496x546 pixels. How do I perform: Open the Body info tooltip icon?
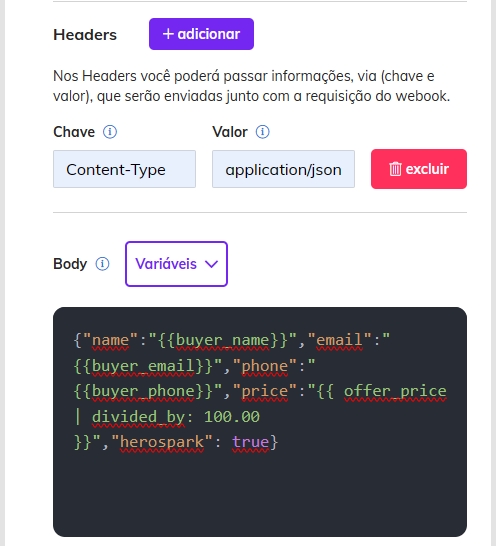pos(102,264)
